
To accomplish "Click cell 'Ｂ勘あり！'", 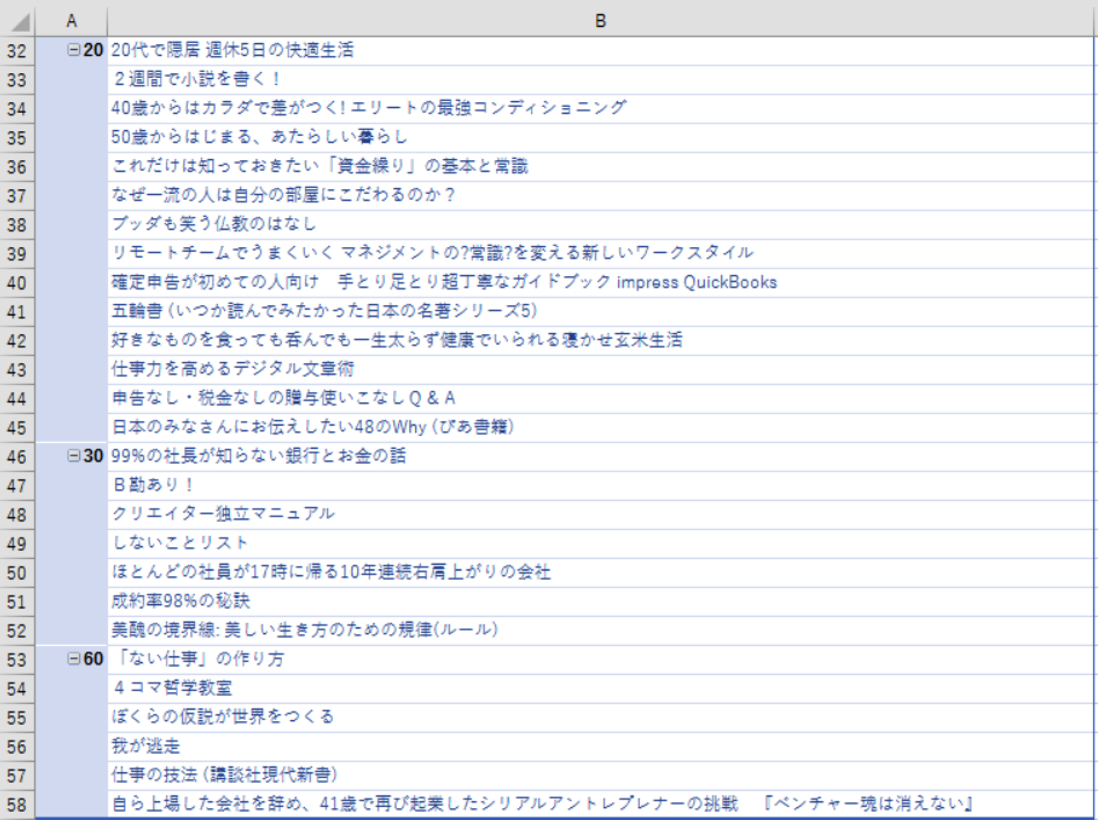I will 600,486.
